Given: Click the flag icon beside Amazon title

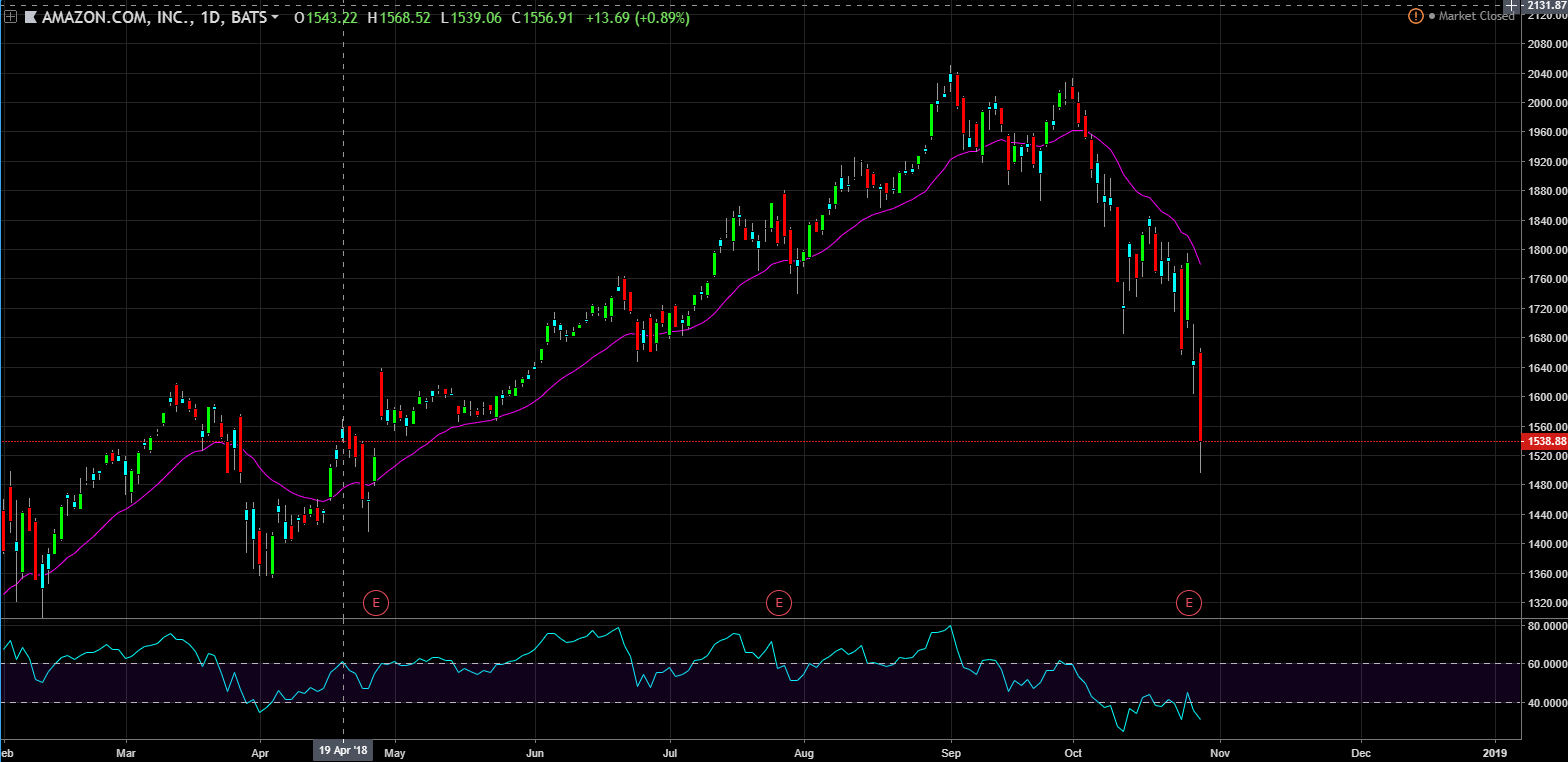Looking at the screenshot, I should pos(31,17).
